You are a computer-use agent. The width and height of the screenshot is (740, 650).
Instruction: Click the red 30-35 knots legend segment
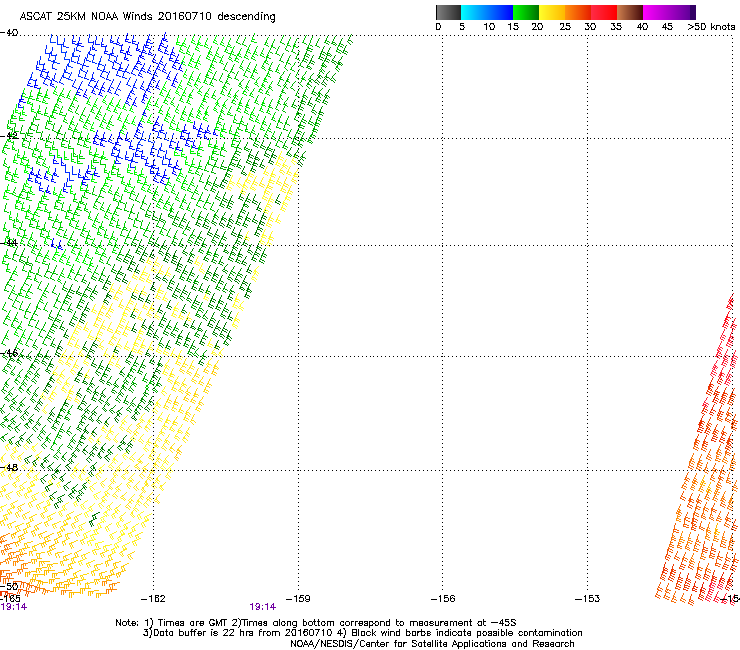tap(604, 12)
